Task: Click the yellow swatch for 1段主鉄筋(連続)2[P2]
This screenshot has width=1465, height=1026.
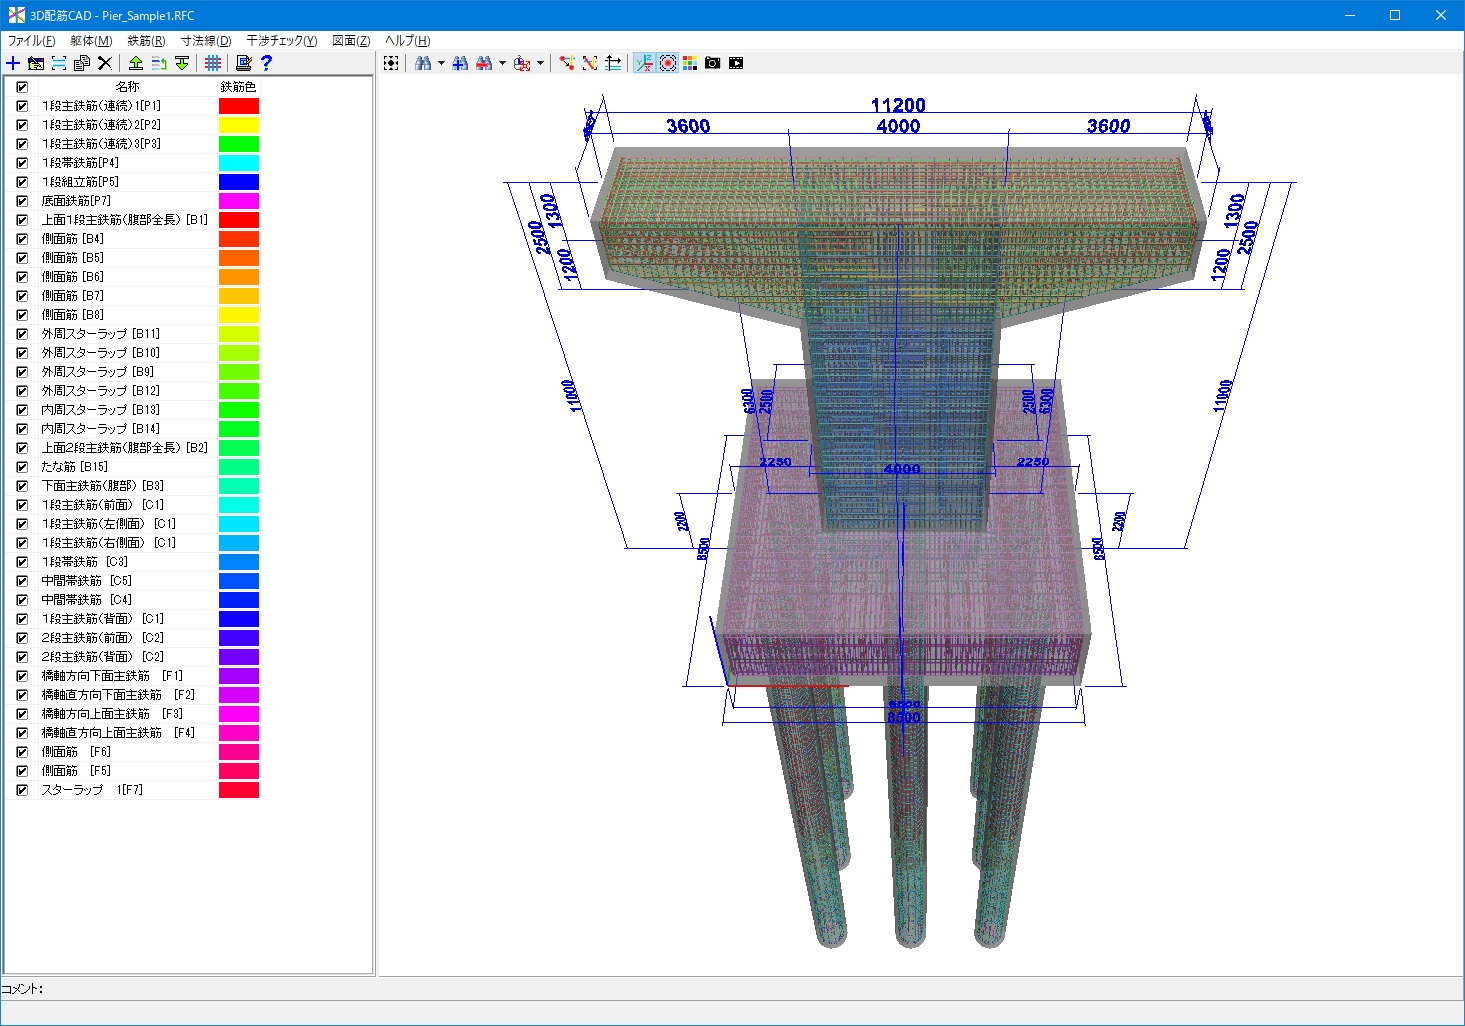Action: (239, 125)
